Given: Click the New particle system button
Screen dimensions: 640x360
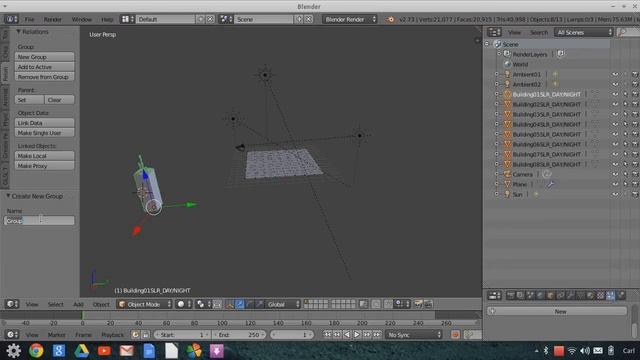Looking at the screenshot, I should 557,311.
